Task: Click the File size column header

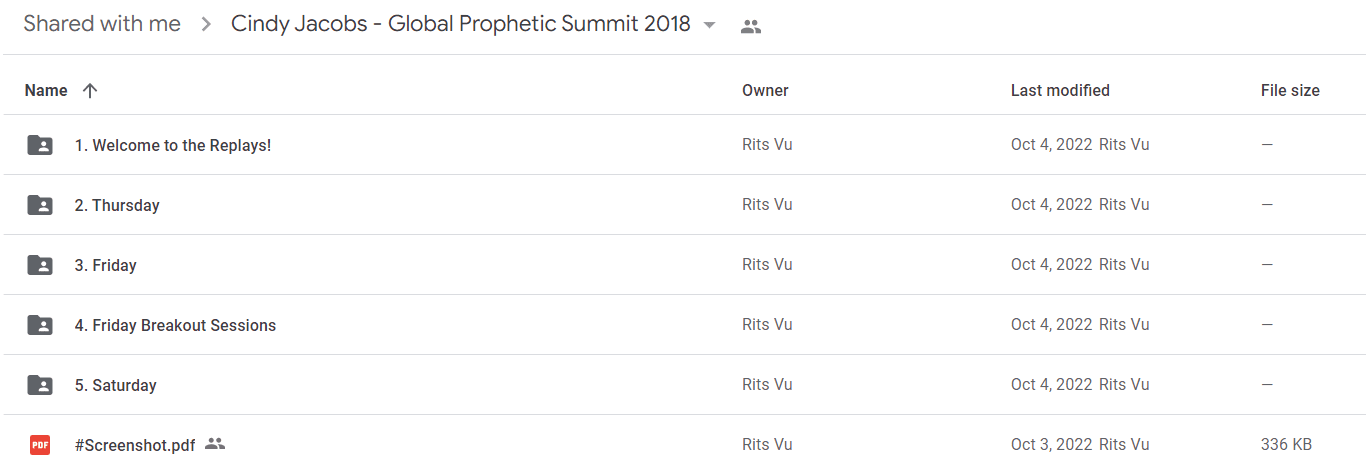Action: 1290,90
